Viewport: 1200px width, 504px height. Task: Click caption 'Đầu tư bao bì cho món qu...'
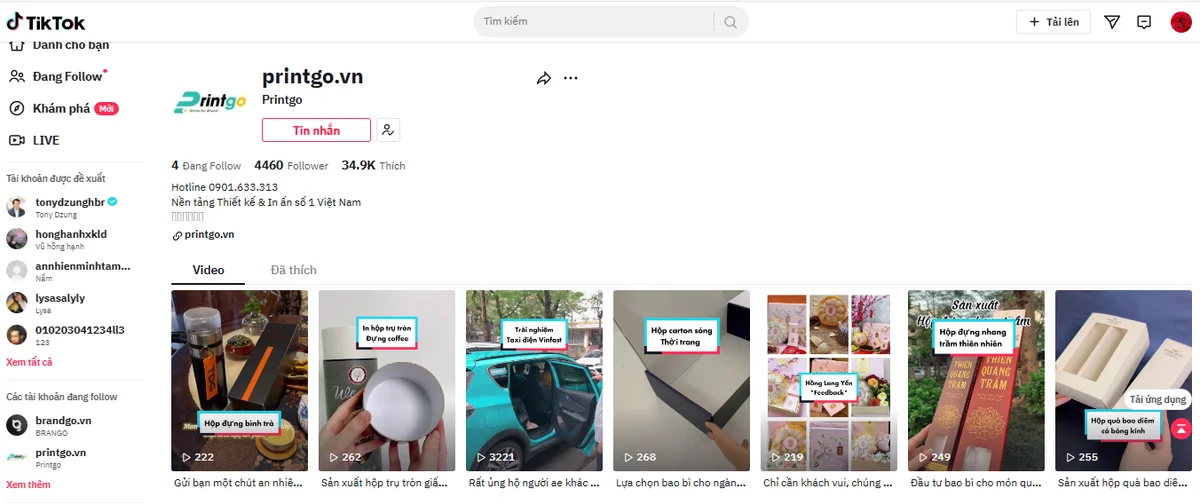coord(975,483)
